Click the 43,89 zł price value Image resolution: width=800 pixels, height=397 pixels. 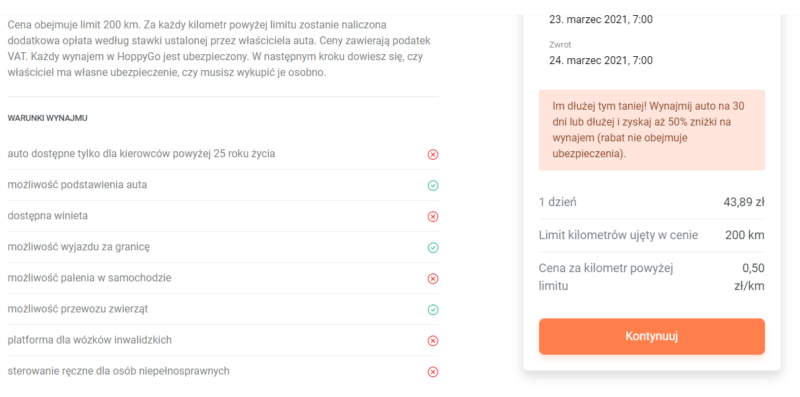[x=744, y=202]
